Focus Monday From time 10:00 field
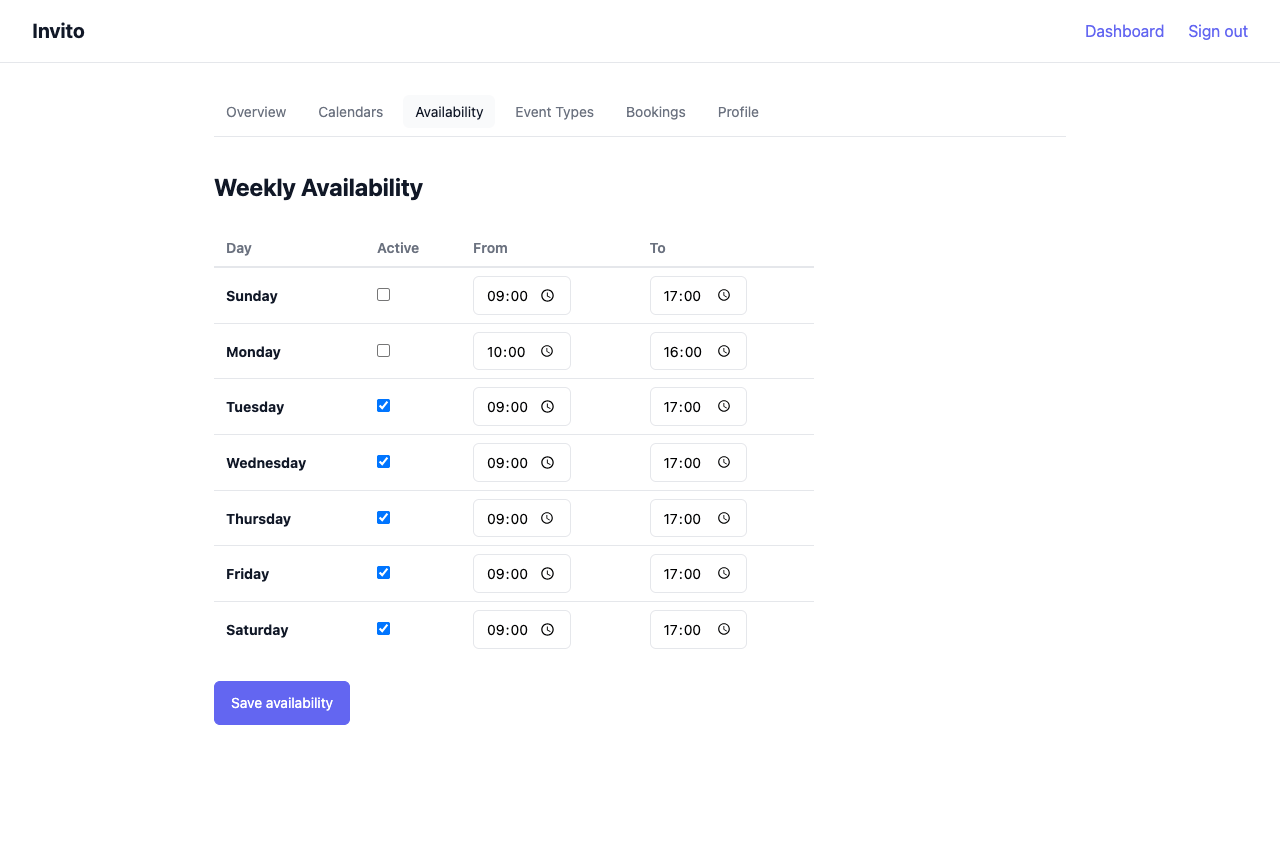The width and height of the screenshot is (1280, 860). (522, 352)
